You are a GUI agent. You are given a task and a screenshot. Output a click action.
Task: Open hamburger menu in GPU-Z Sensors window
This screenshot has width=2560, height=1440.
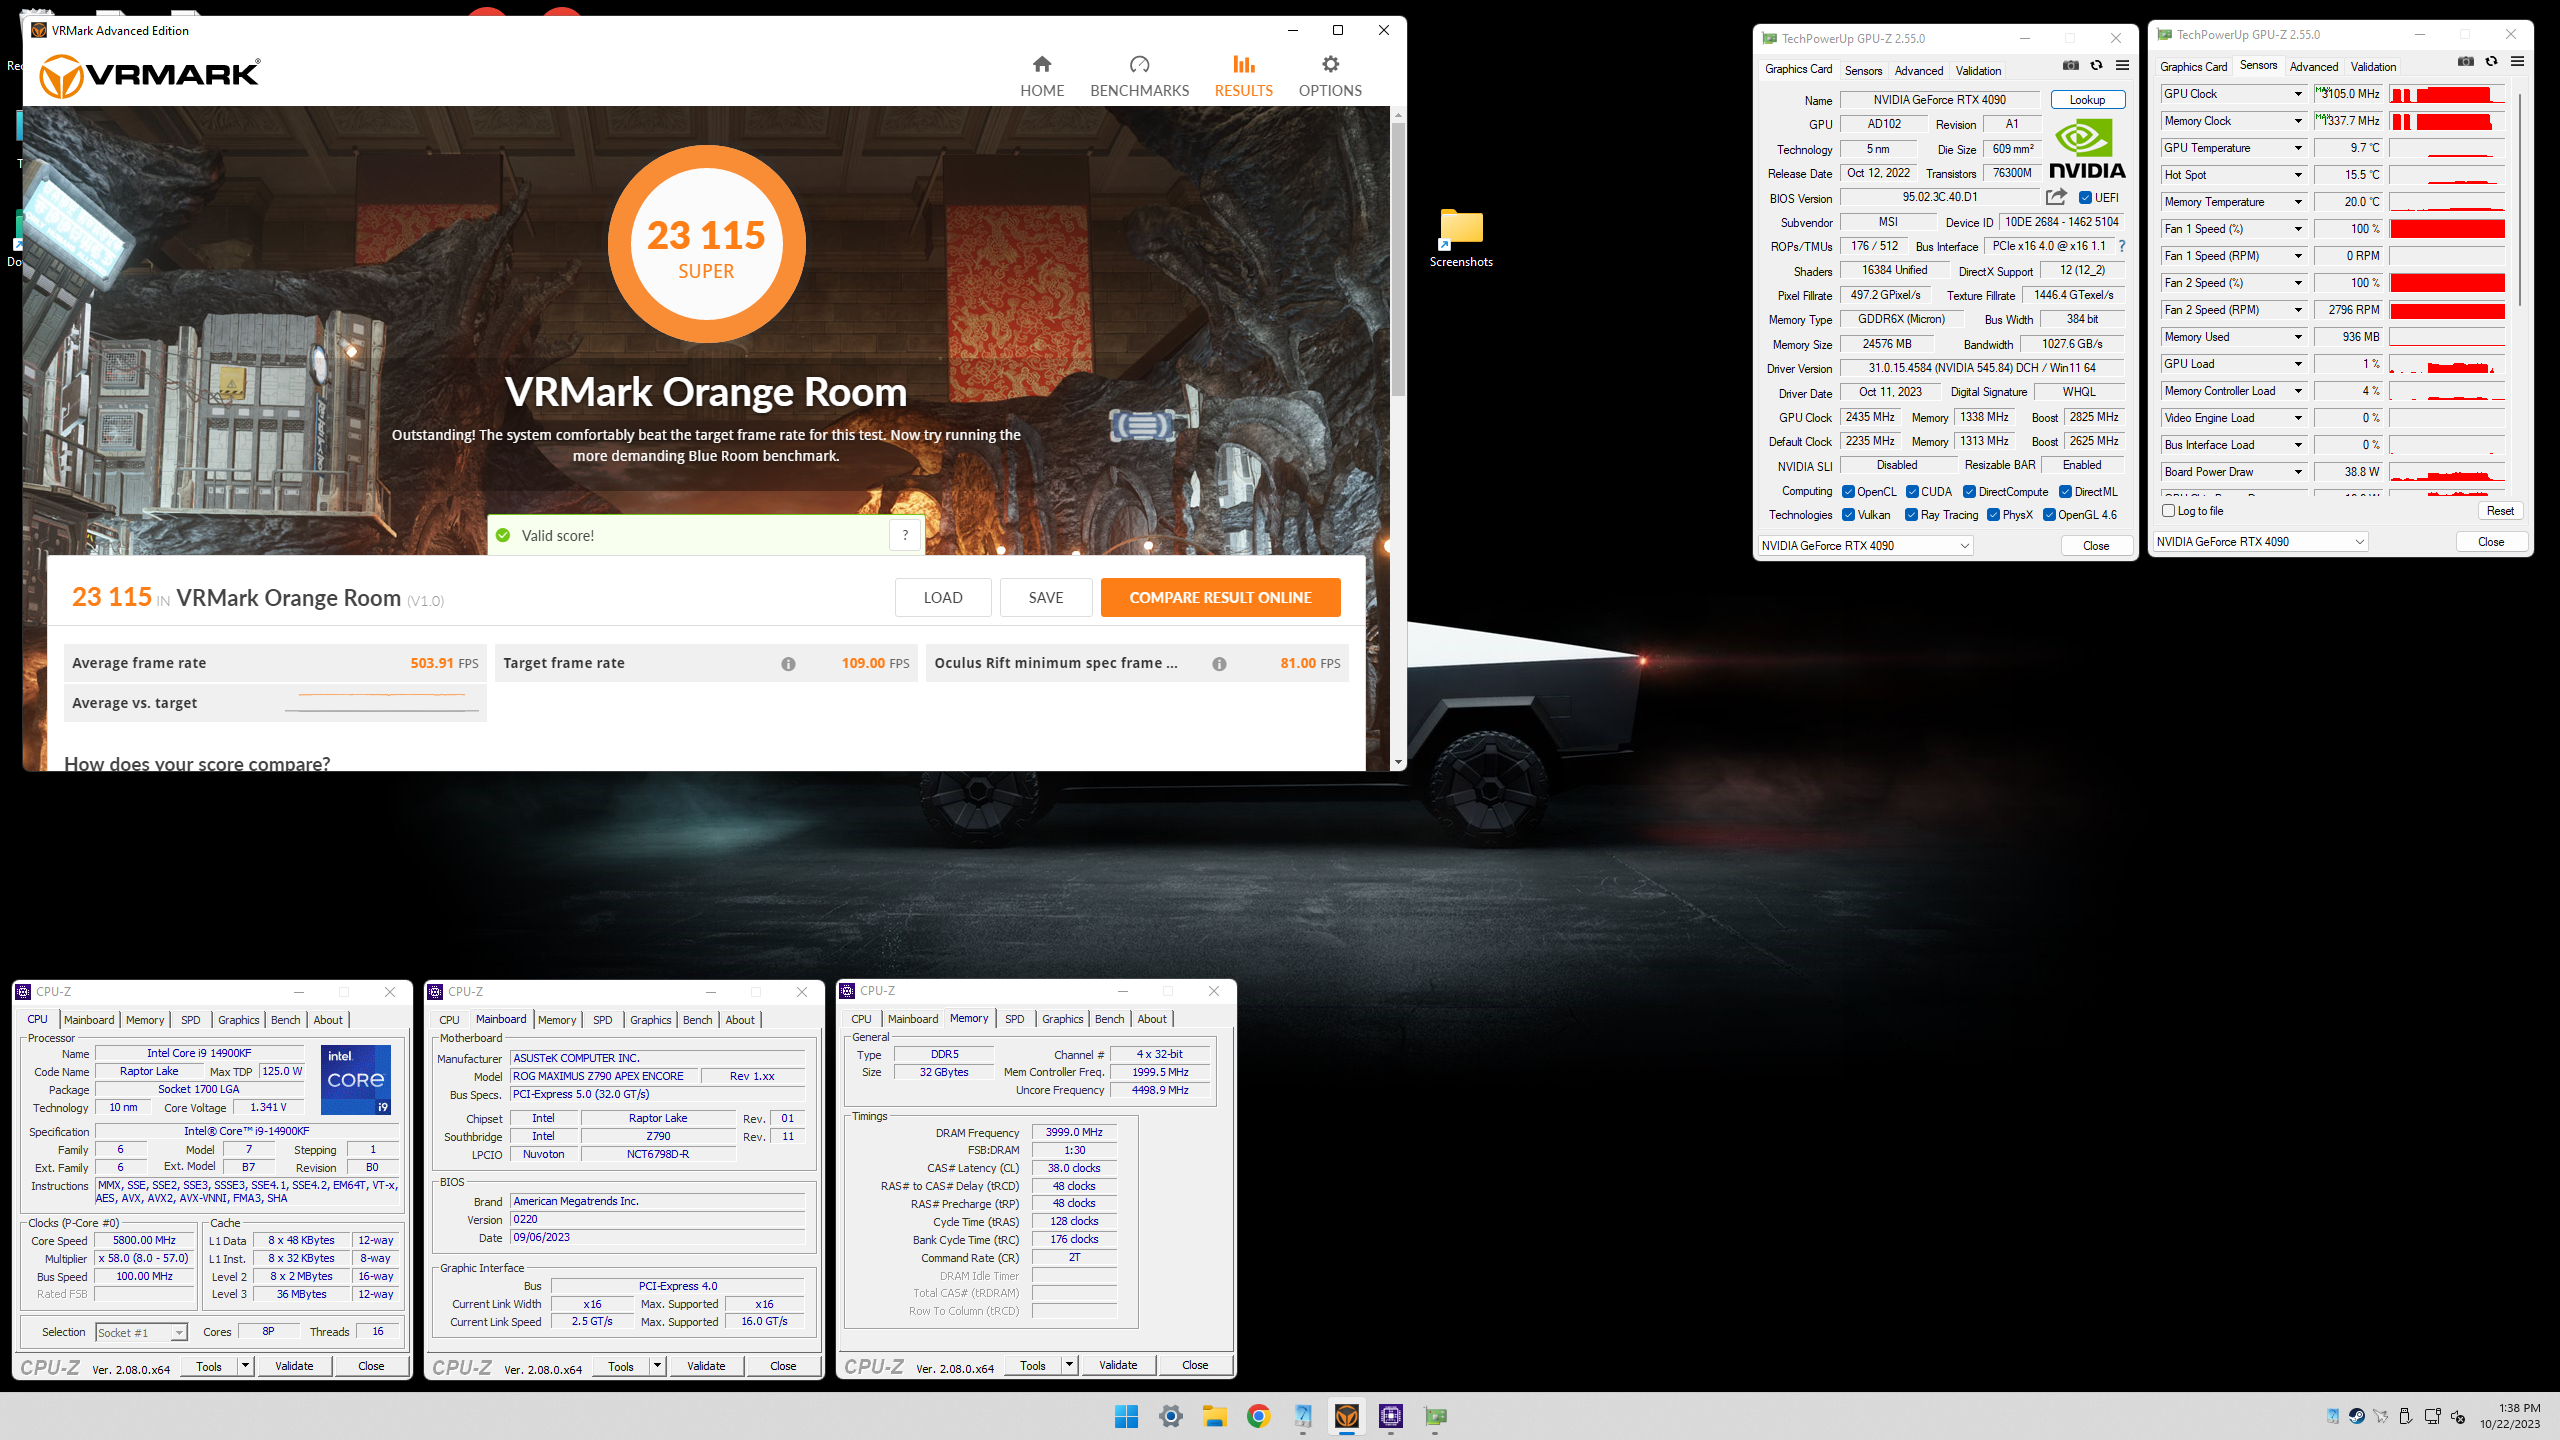click(x=2518, y=62)
